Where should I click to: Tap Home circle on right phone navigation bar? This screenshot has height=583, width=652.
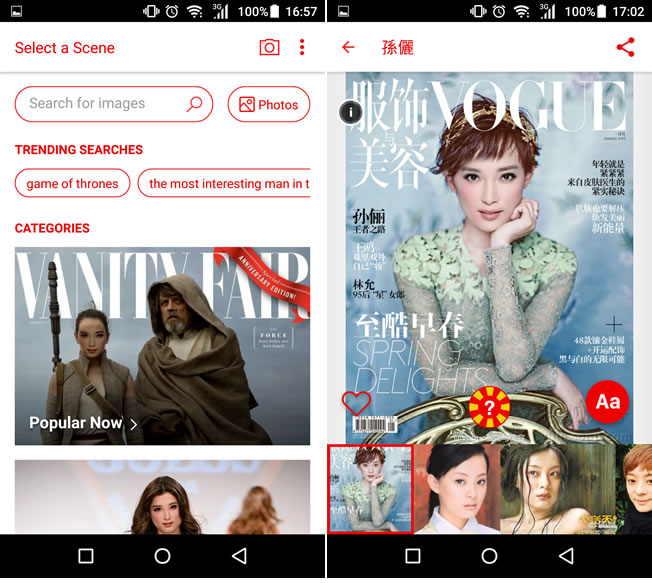coord(489,556)
